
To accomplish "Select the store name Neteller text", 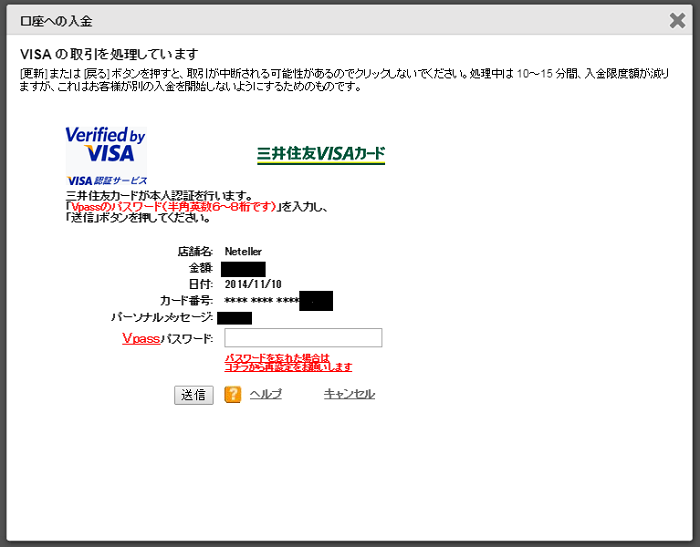I will pos(243,251).
